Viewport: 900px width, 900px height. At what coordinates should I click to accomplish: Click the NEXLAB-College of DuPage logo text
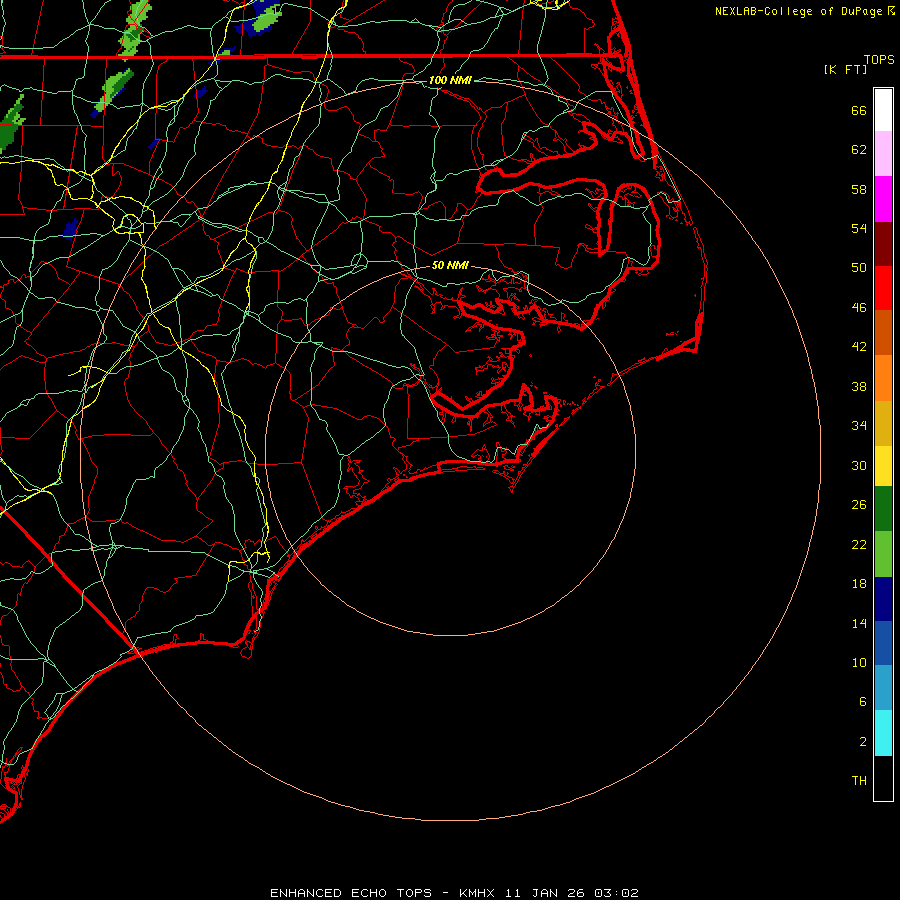(x=798, y=11)
